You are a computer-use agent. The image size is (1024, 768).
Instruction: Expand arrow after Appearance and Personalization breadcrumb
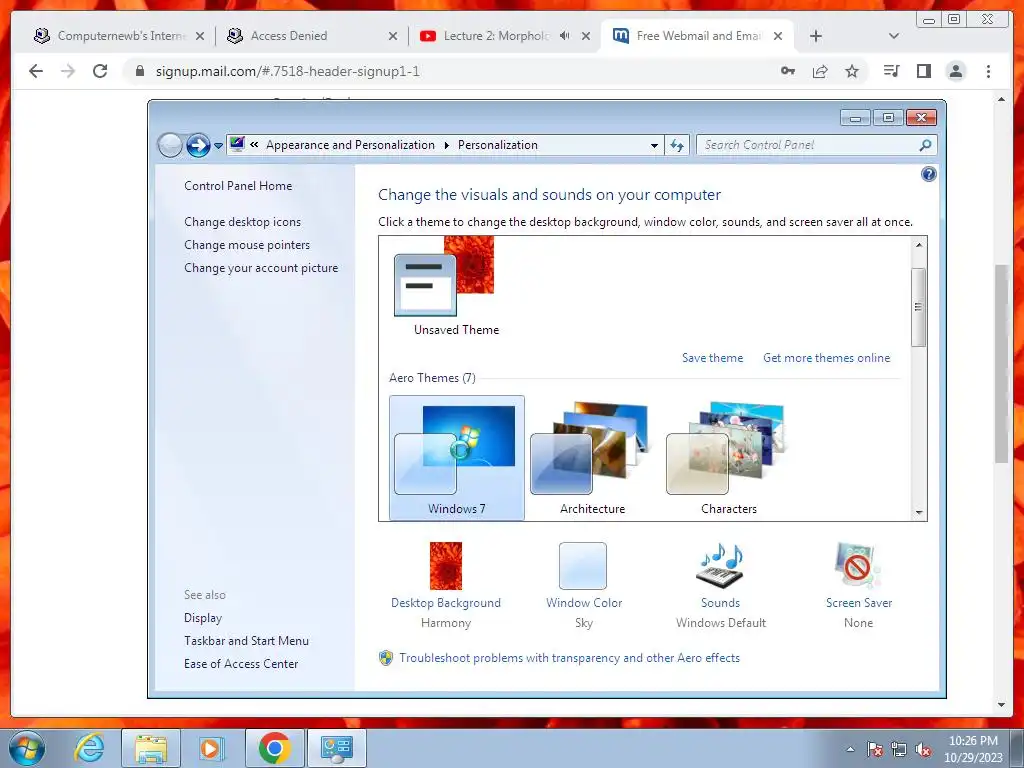point(447,145)
